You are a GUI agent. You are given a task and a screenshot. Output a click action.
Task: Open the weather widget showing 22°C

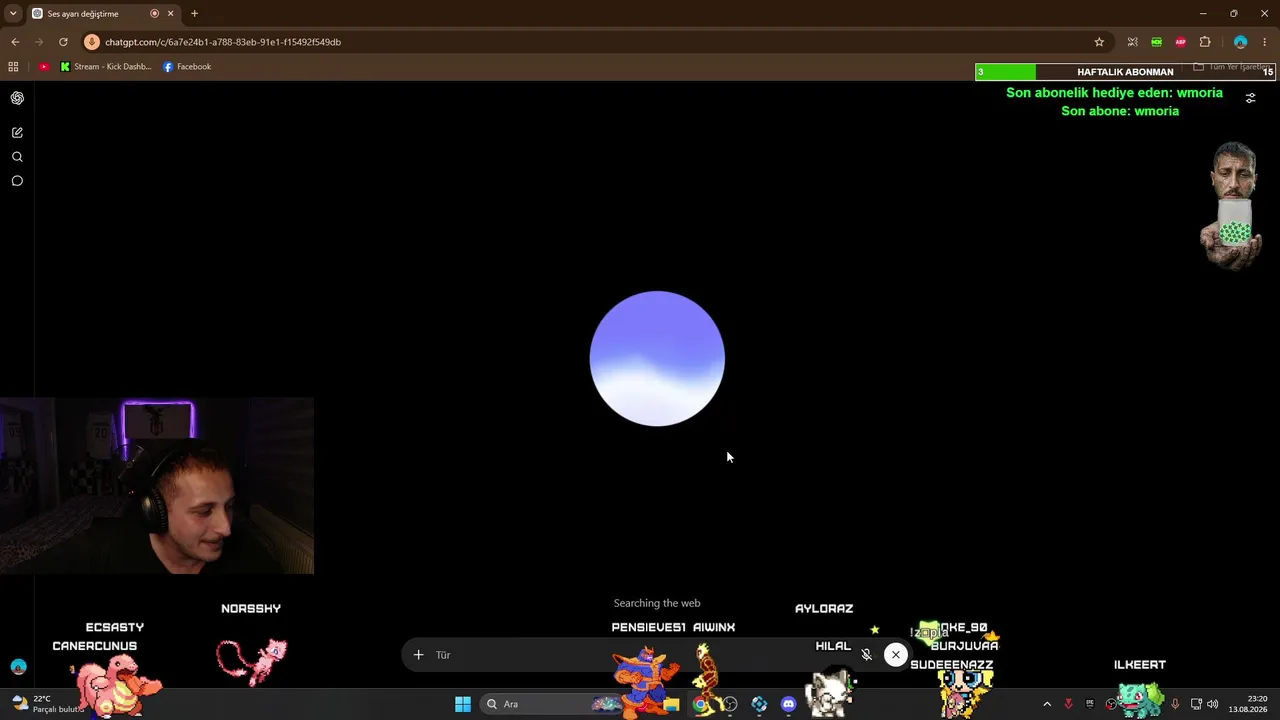(46, 704)
